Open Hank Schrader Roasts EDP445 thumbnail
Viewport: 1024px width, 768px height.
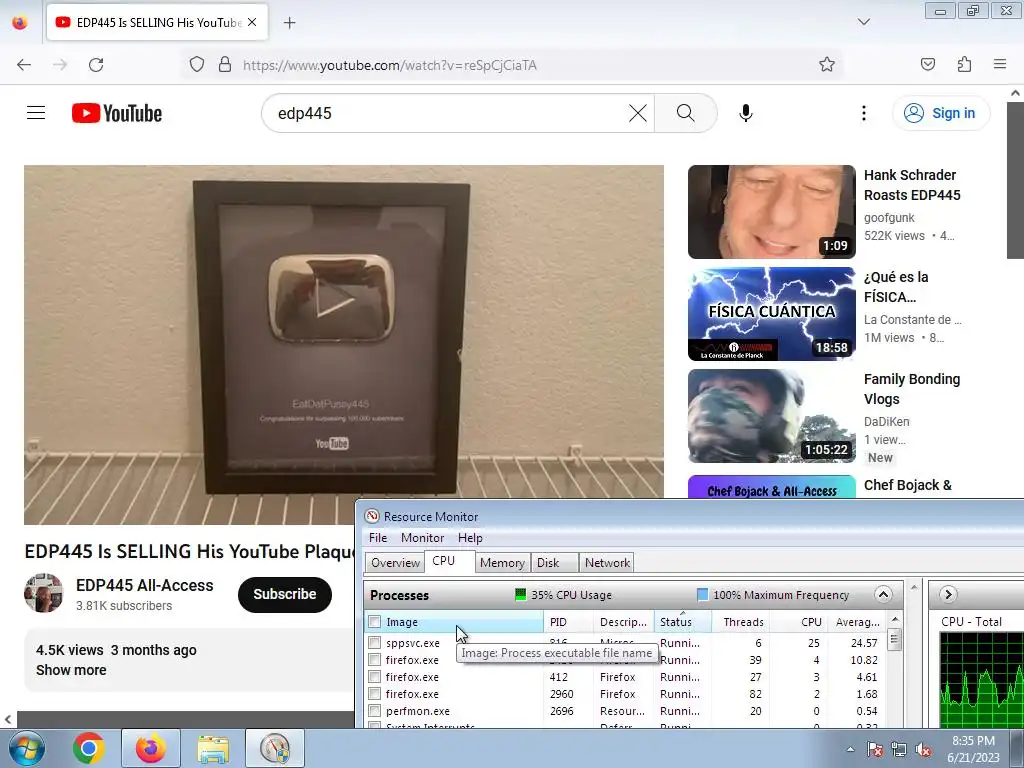click(771, 212)
